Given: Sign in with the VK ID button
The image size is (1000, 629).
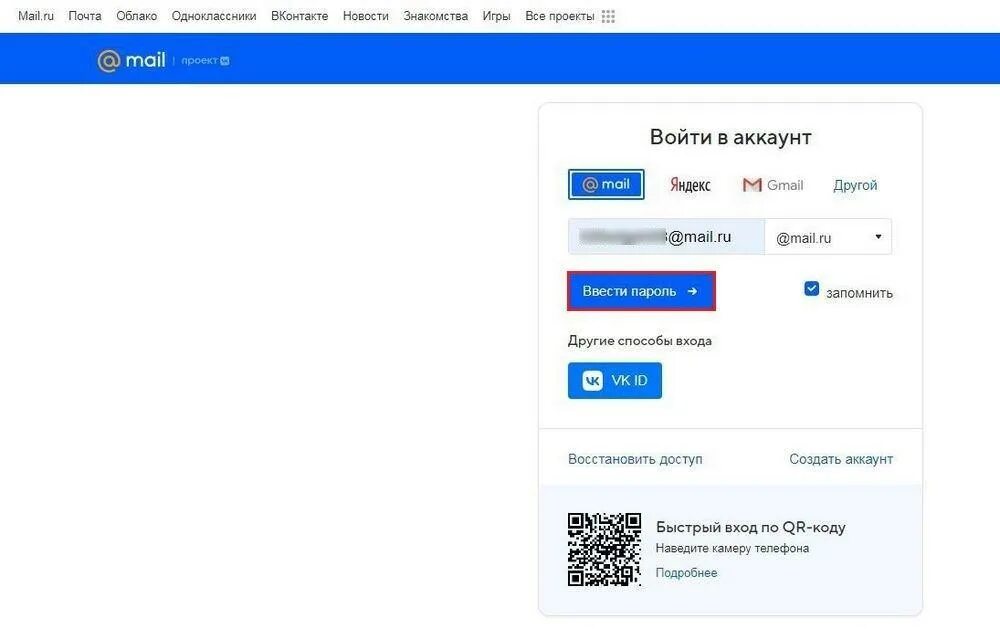Looking at the screenshot, I should 615,380.
